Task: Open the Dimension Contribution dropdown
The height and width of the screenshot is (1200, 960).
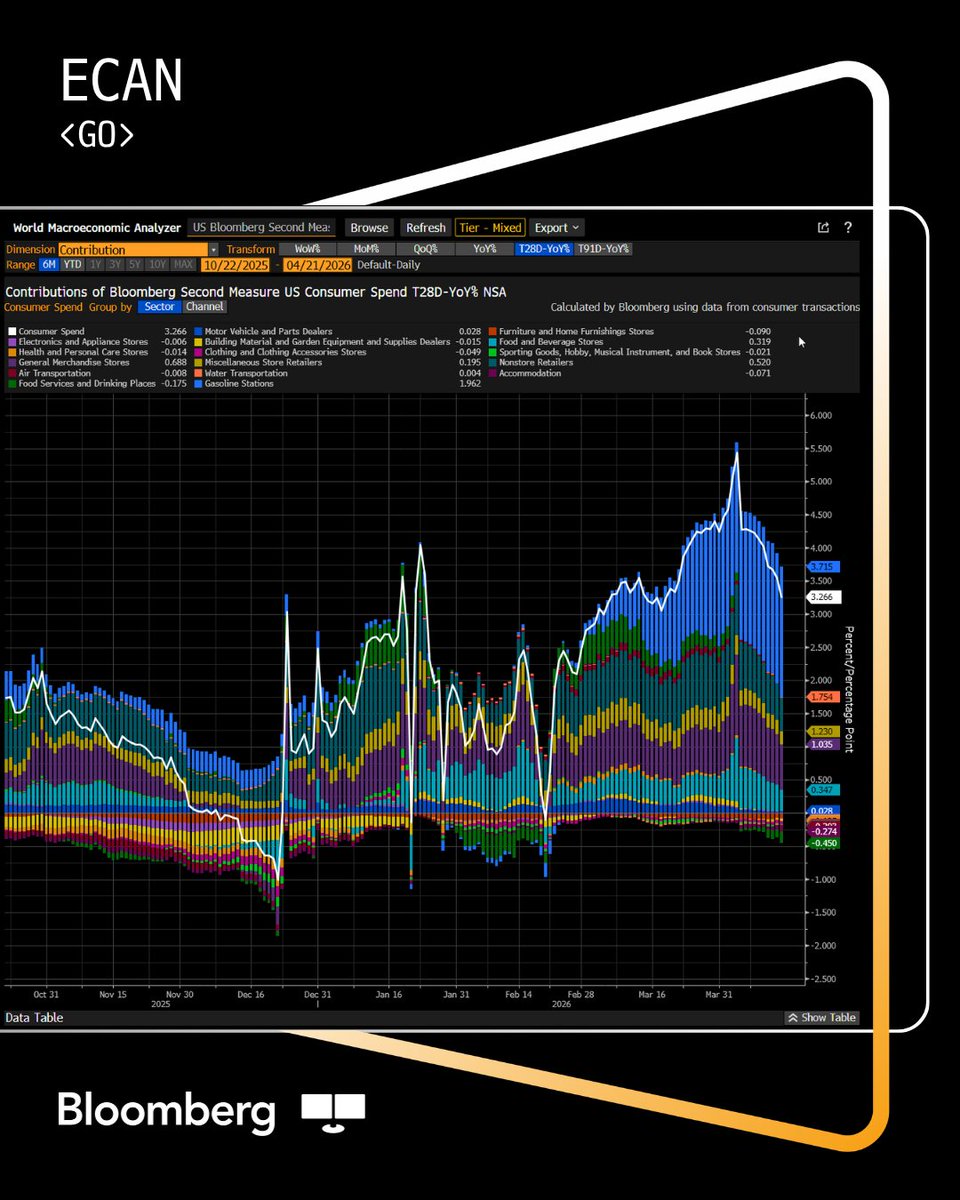Action: tap(138, 249)
